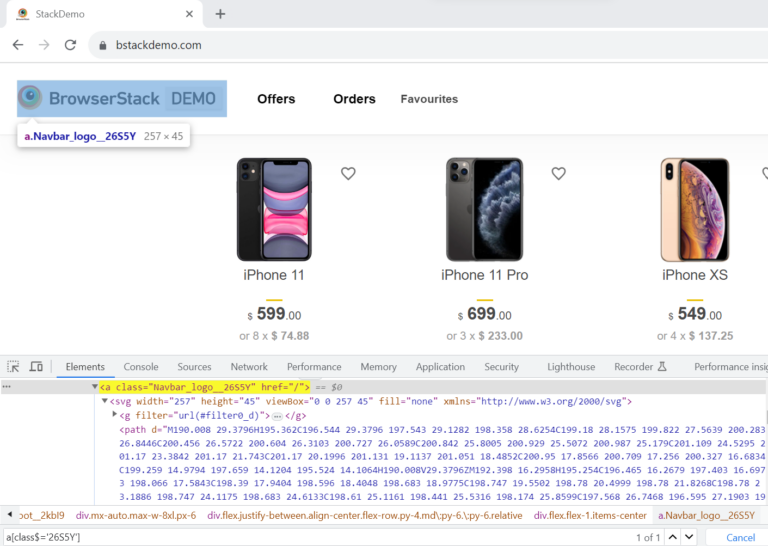Cancel the DevTools element search
Image resolution: width=768 pixels, height=546 pixels.
tap(741, 537)
